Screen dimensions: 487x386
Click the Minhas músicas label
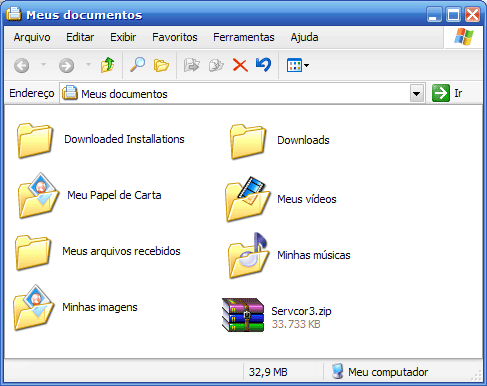pyautogui.click(x=314, y=255)
